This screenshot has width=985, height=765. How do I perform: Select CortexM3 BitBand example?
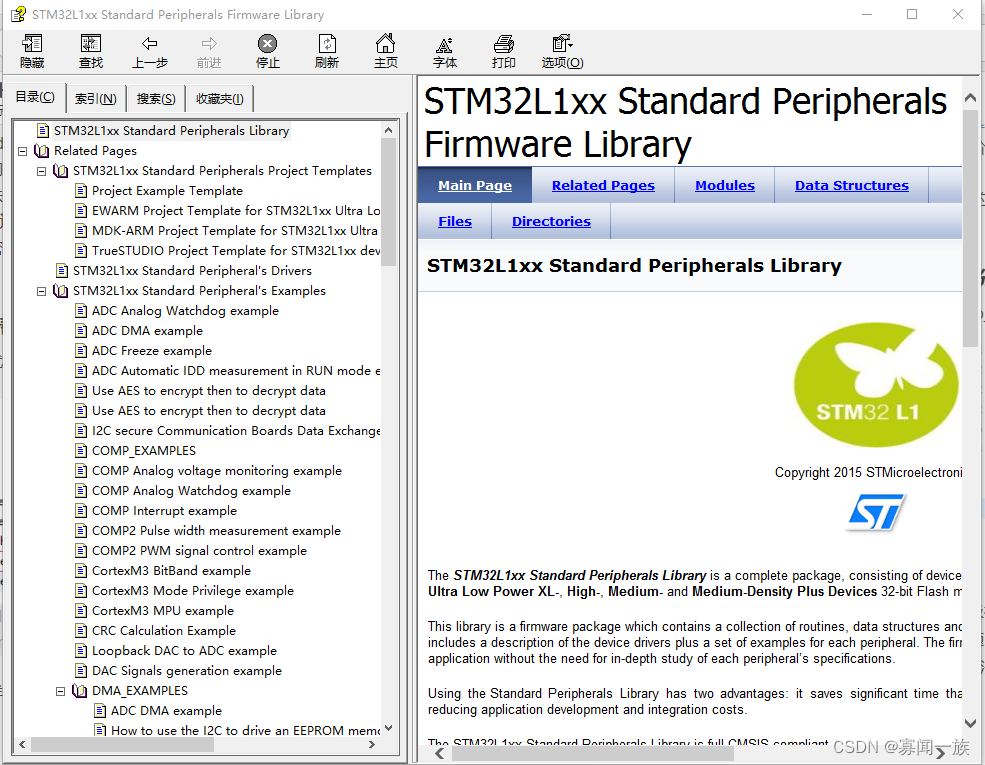tap(171, 570)
